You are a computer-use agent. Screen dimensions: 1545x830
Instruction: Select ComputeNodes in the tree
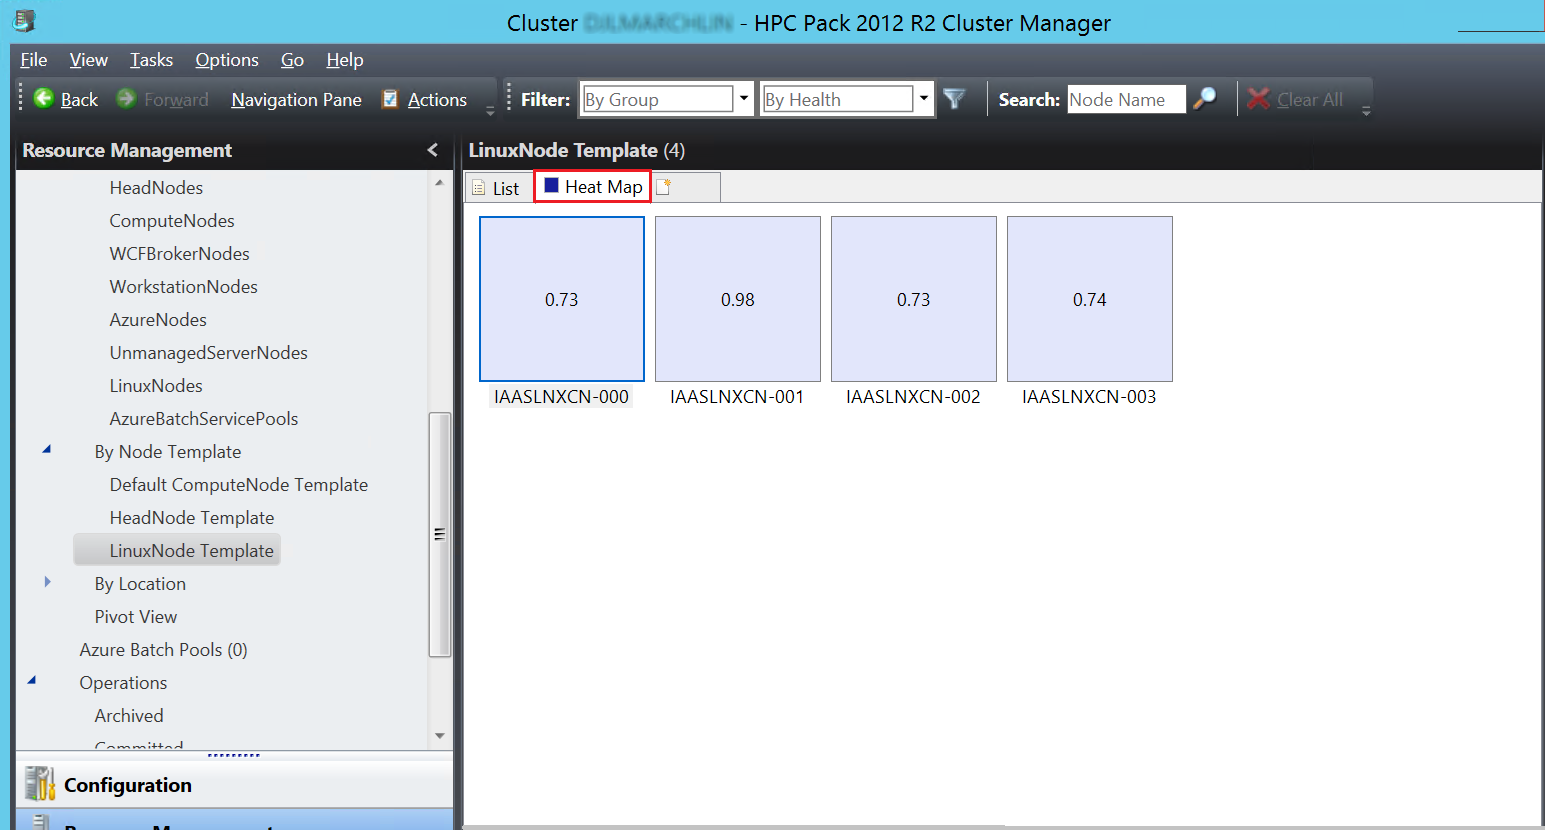coord(172,221)
